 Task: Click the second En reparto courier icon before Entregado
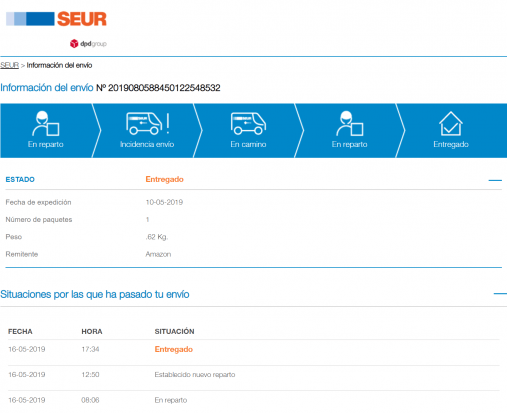point(350,124)
